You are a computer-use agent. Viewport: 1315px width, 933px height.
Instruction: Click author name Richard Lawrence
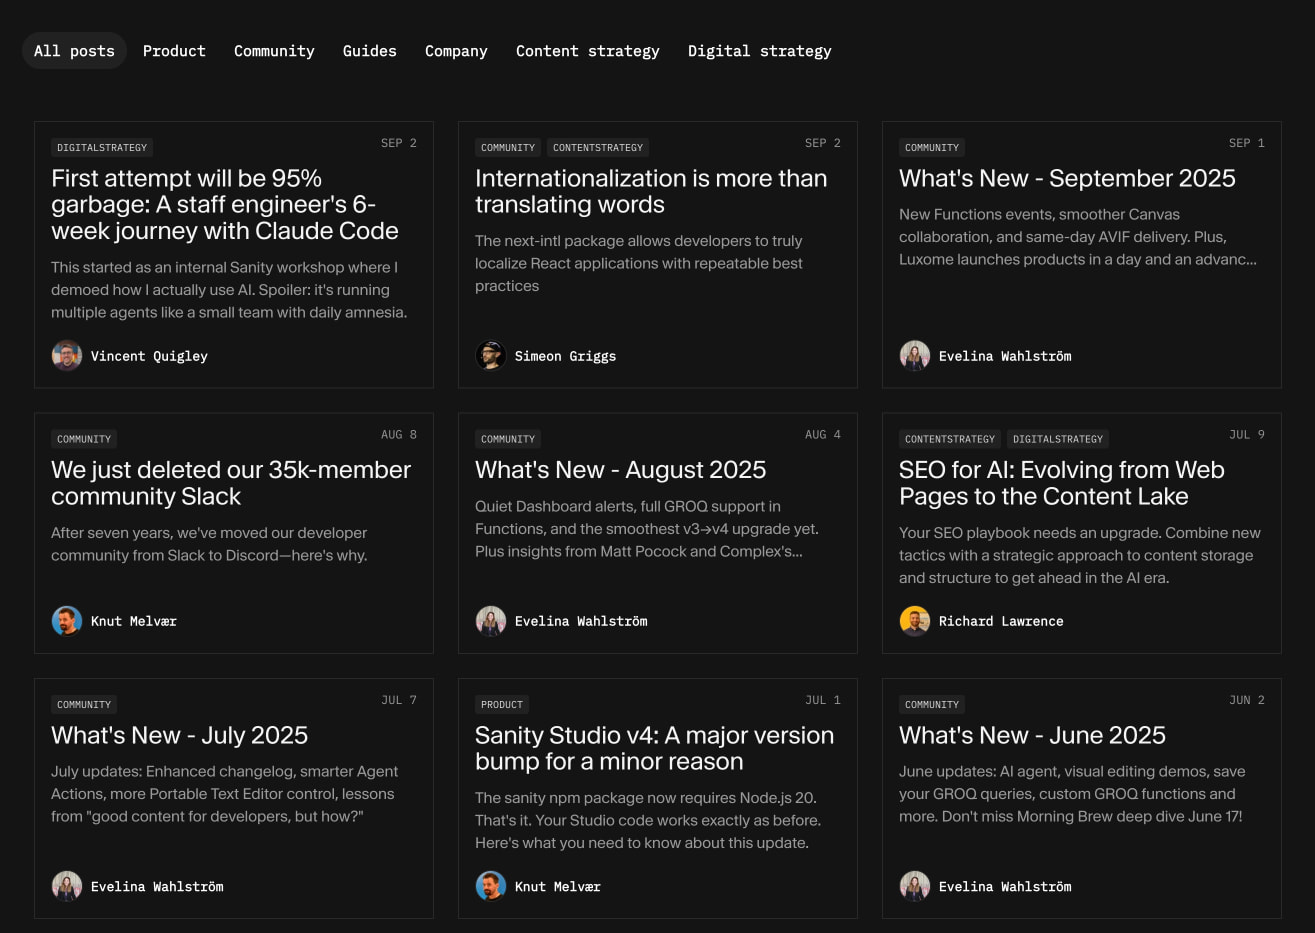[x=1001, y=621]
